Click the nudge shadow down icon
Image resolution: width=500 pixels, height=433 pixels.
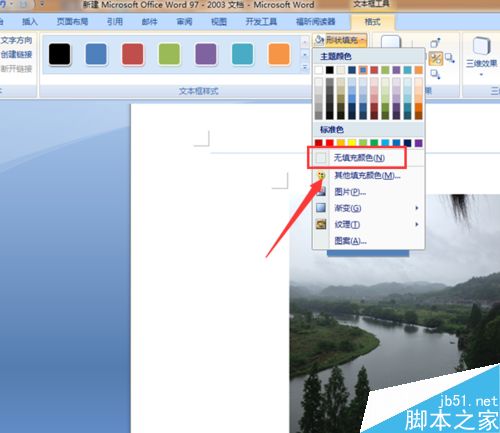pos(435,74)
